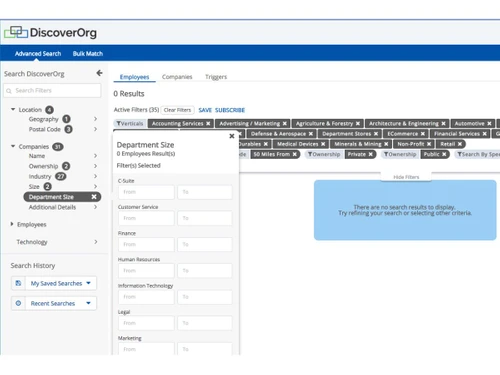This screenshot has height=375, width=500.
Task: Open Advanced Search in navigation bar
Action: pos(38,53)
